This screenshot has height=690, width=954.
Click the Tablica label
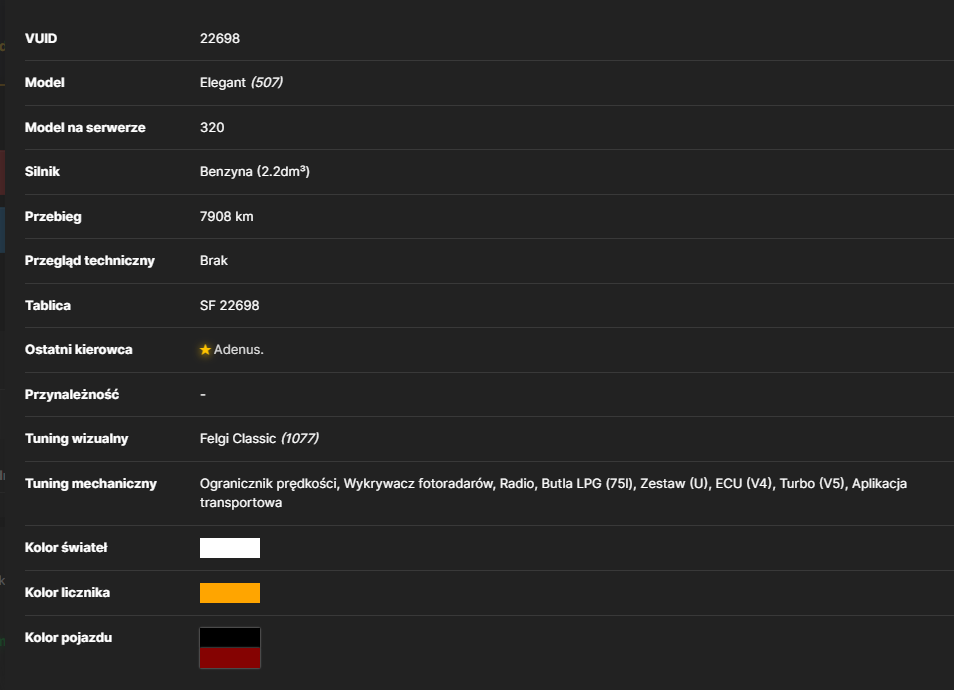pos(47,305)
